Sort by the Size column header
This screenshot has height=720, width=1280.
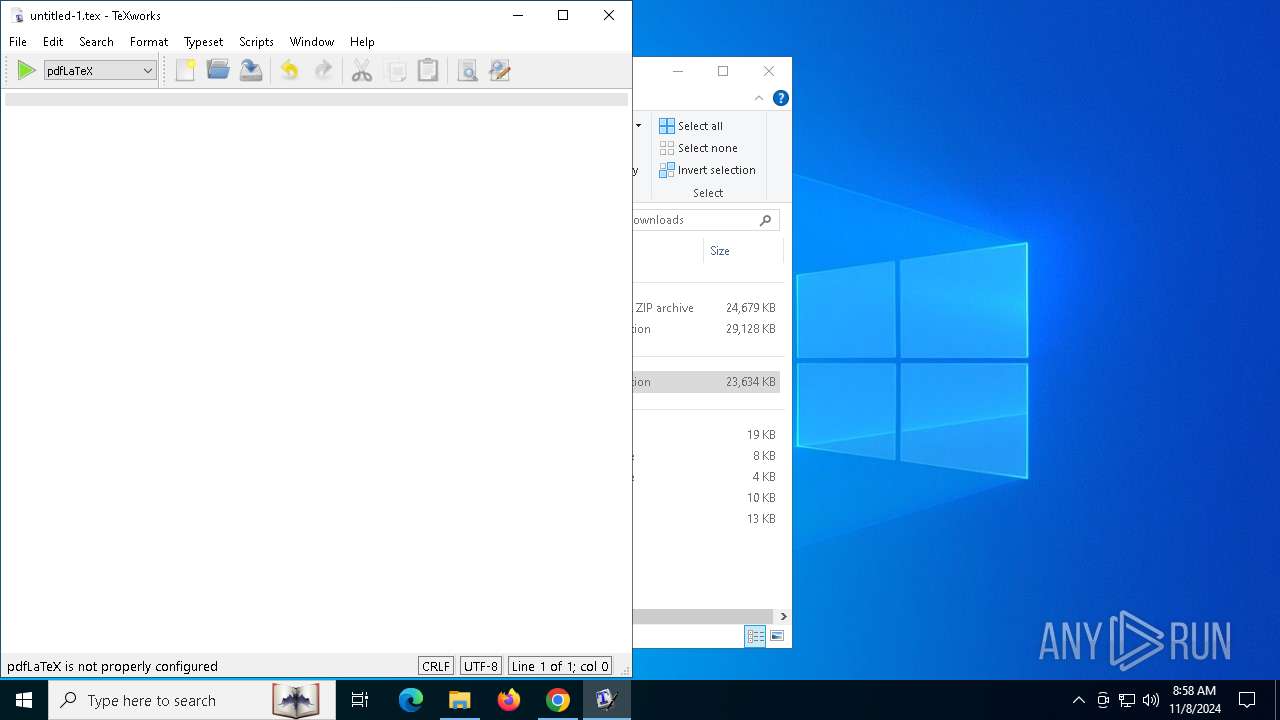pyautogui.click(x=720, y=251)
